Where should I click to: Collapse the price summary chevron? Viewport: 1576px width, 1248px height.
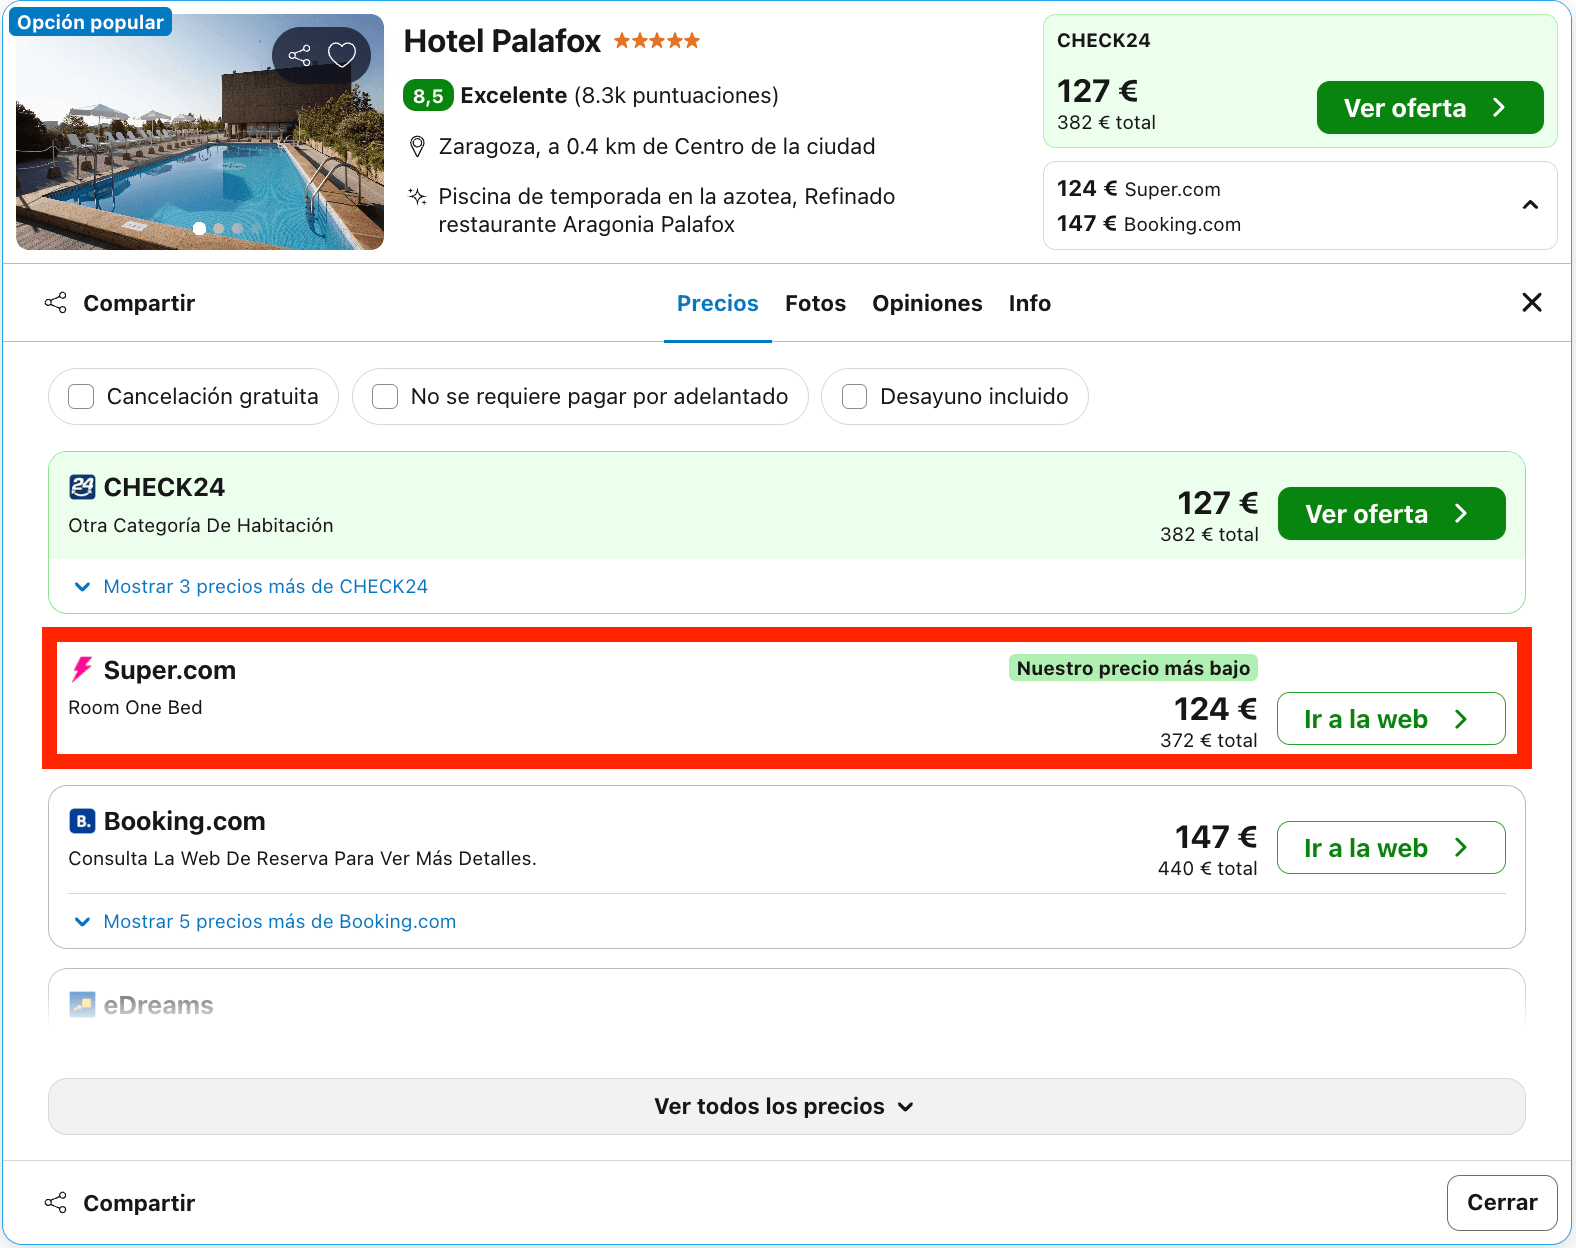tap(1530, 205)
